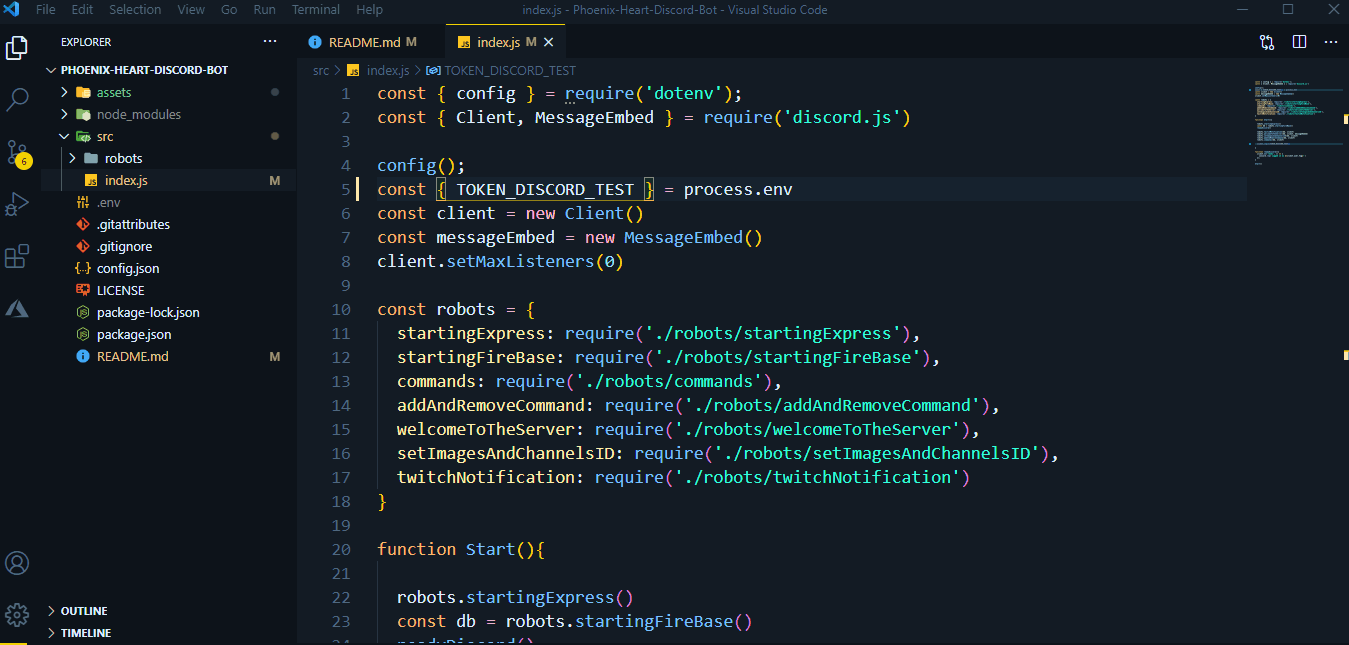The height and width of the screenshot is (645, 1349).
Task: Open the Manage gear icon
Action: click(x=17, y=613)
